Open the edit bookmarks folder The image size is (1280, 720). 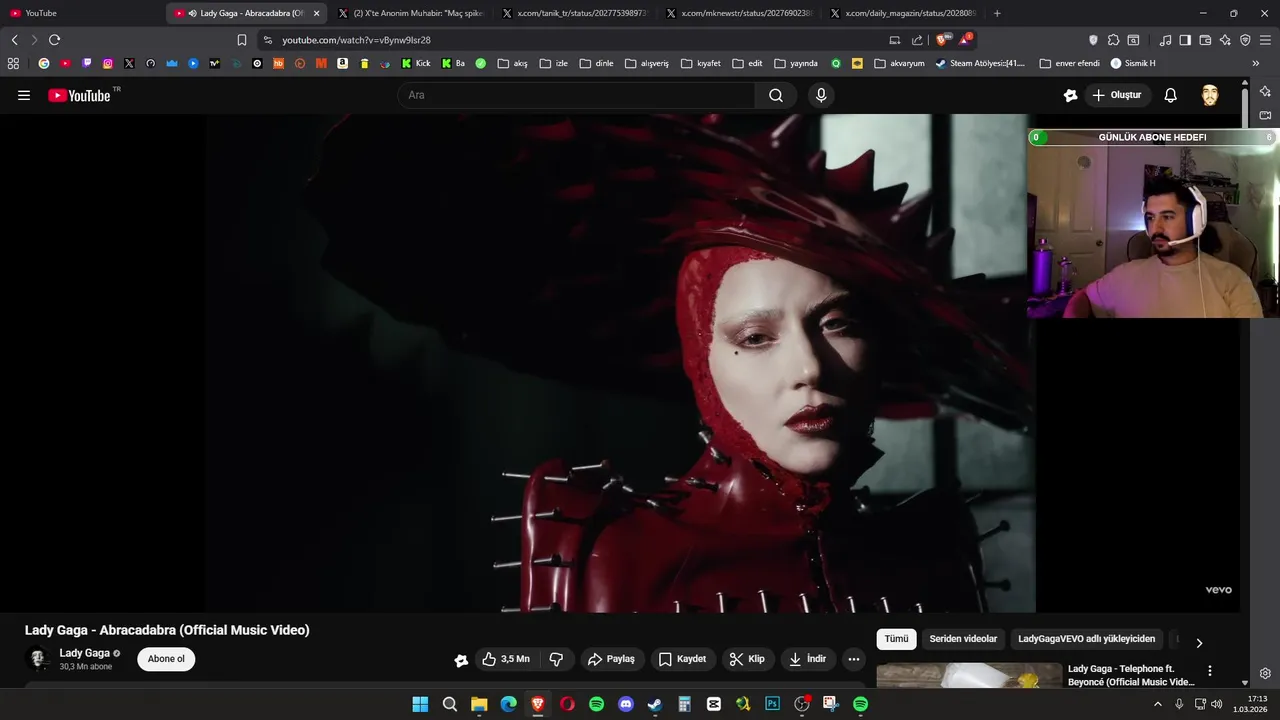(x=747, y=63)
